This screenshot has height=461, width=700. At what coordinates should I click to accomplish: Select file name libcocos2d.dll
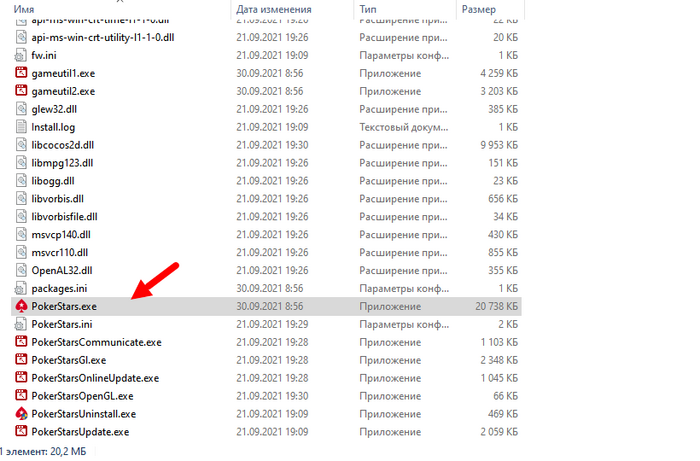[62, 145]
